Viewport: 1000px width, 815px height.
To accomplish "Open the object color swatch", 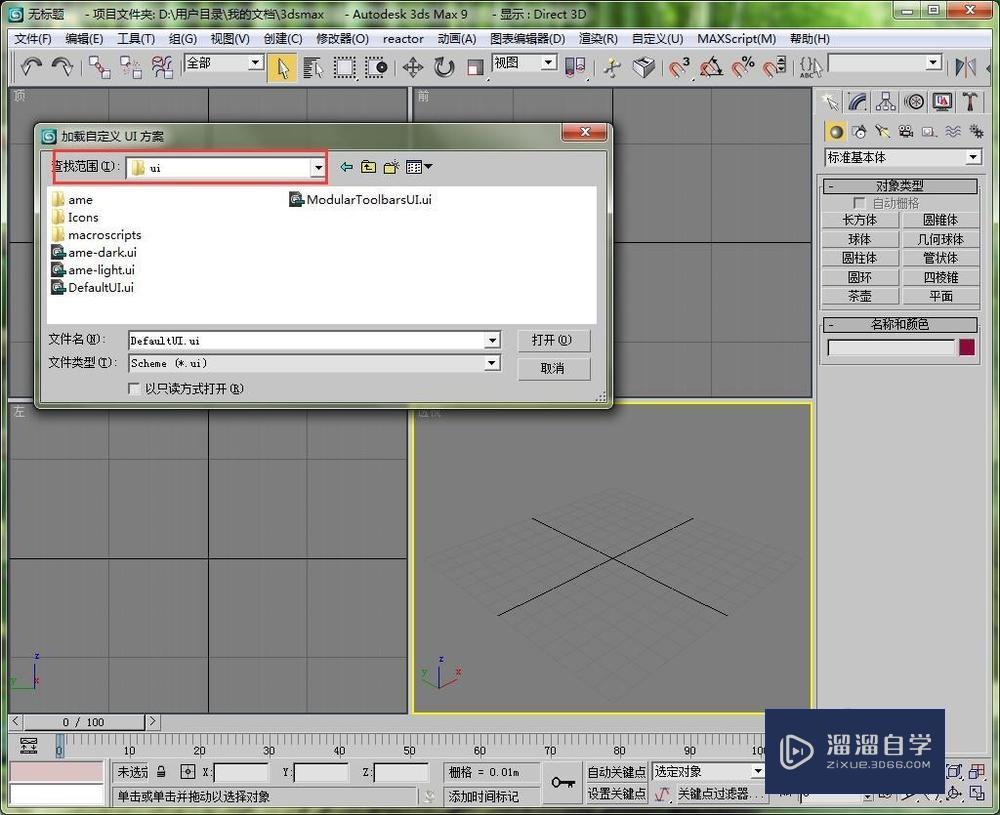I will pos(966,347).
